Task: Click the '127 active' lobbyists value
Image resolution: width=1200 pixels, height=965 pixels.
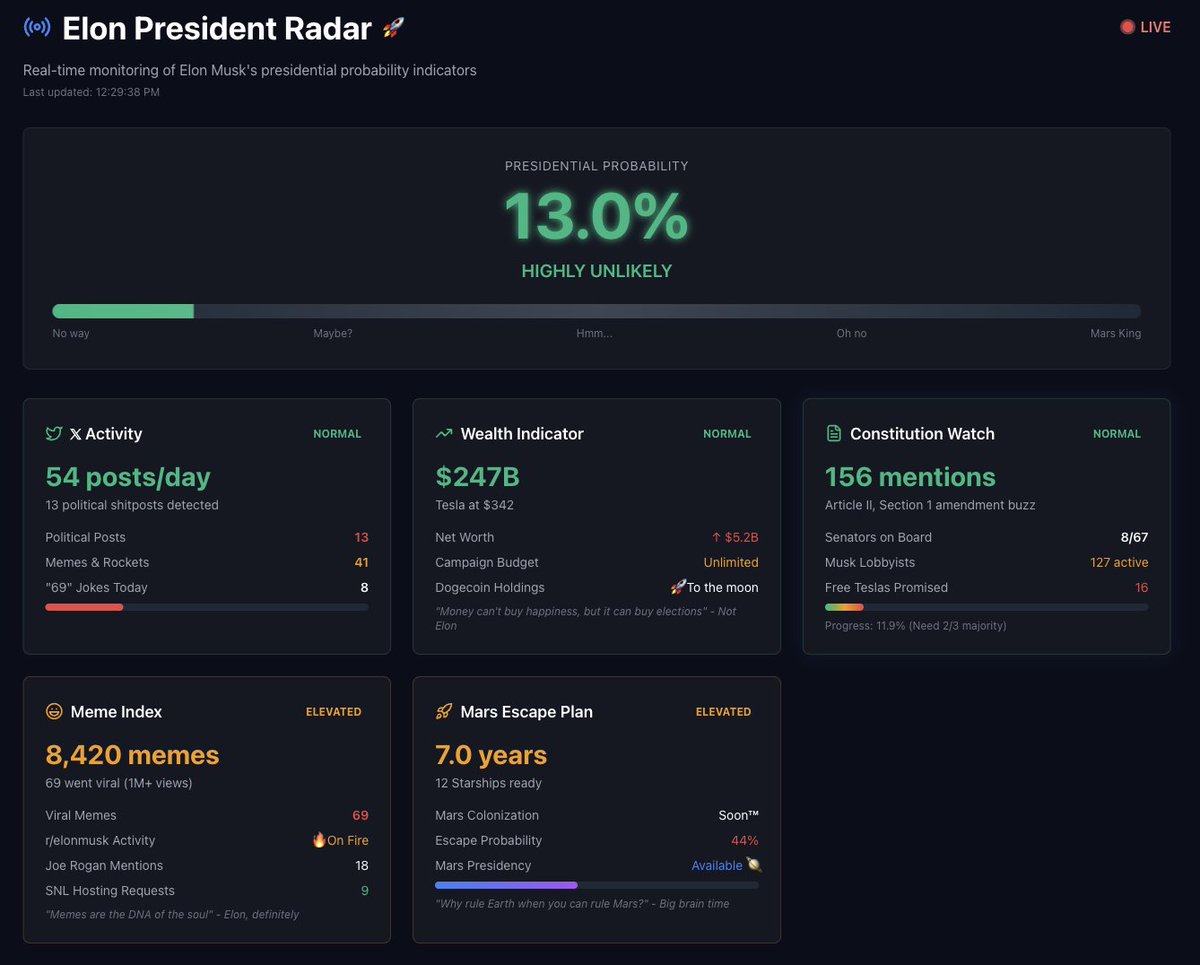Action: [x=1119, y=562]
